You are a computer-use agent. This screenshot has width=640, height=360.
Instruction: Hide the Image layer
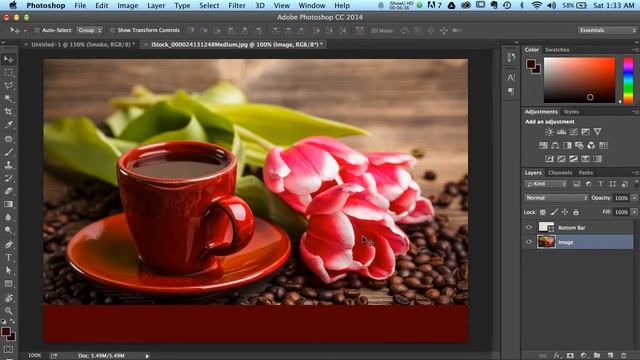[x=529, y=242]
